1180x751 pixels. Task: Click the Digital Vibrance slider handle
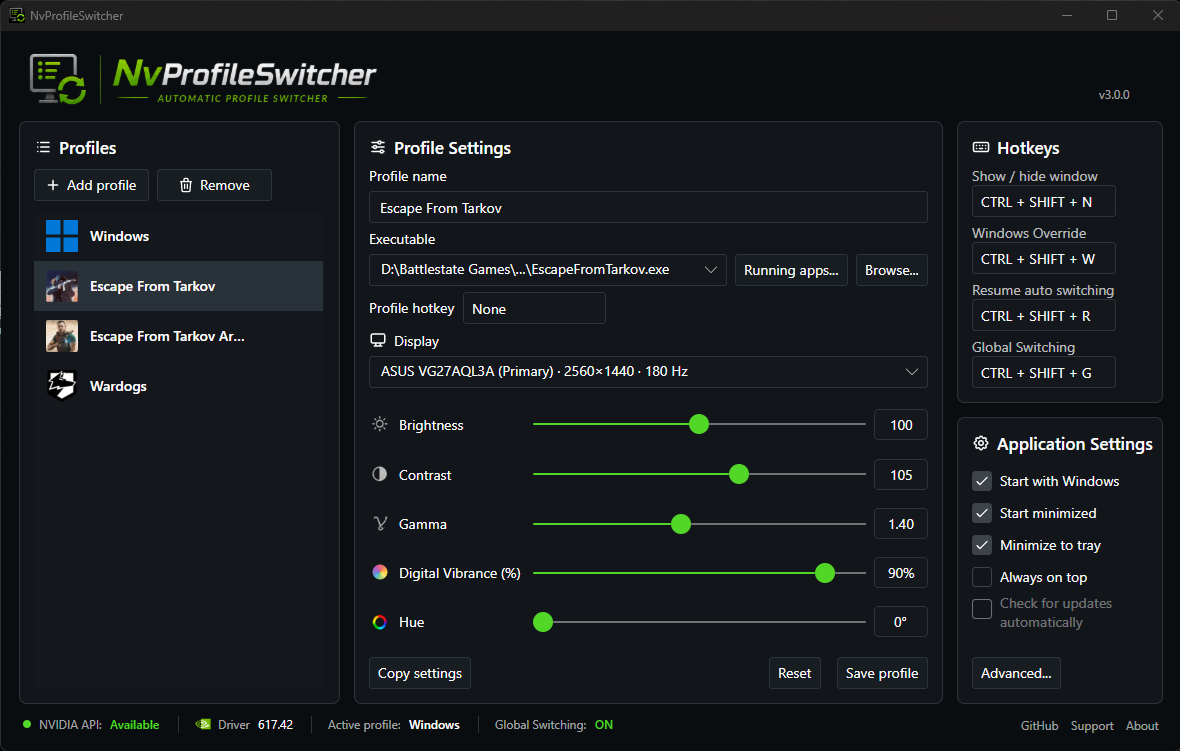point(825,573)
